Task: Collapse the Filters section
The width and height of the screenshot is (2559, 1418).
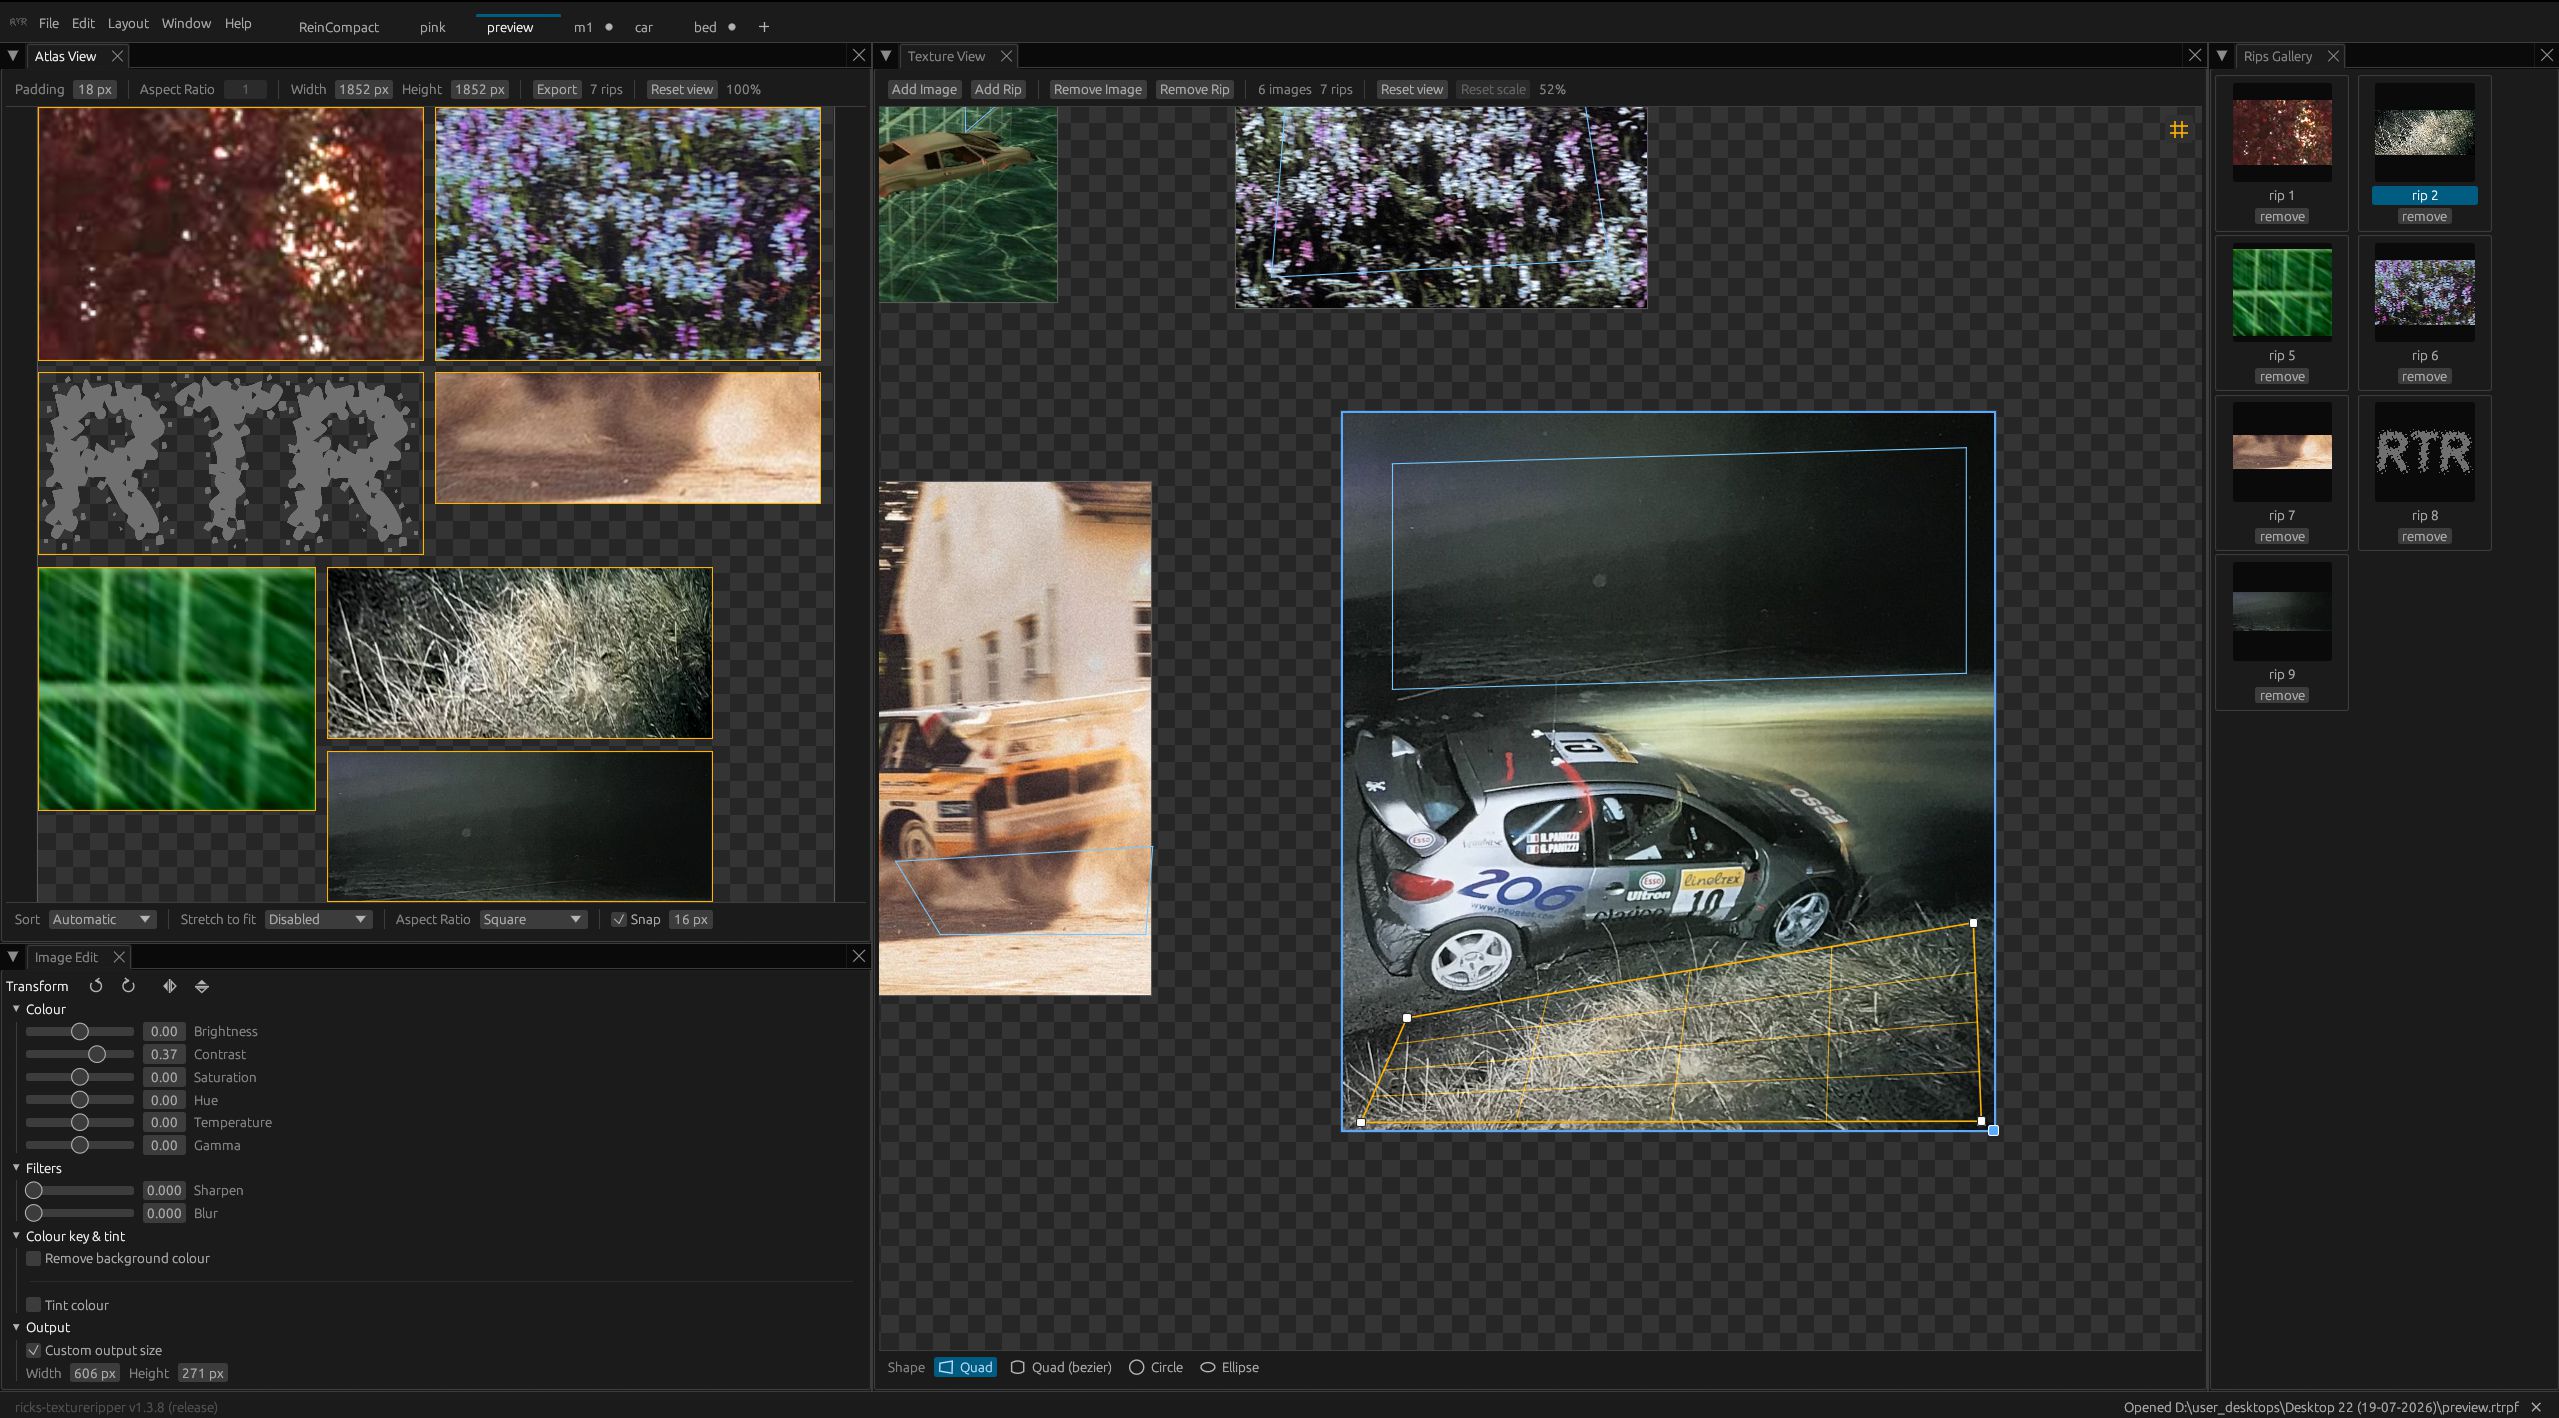Action: pos(16,1168)
